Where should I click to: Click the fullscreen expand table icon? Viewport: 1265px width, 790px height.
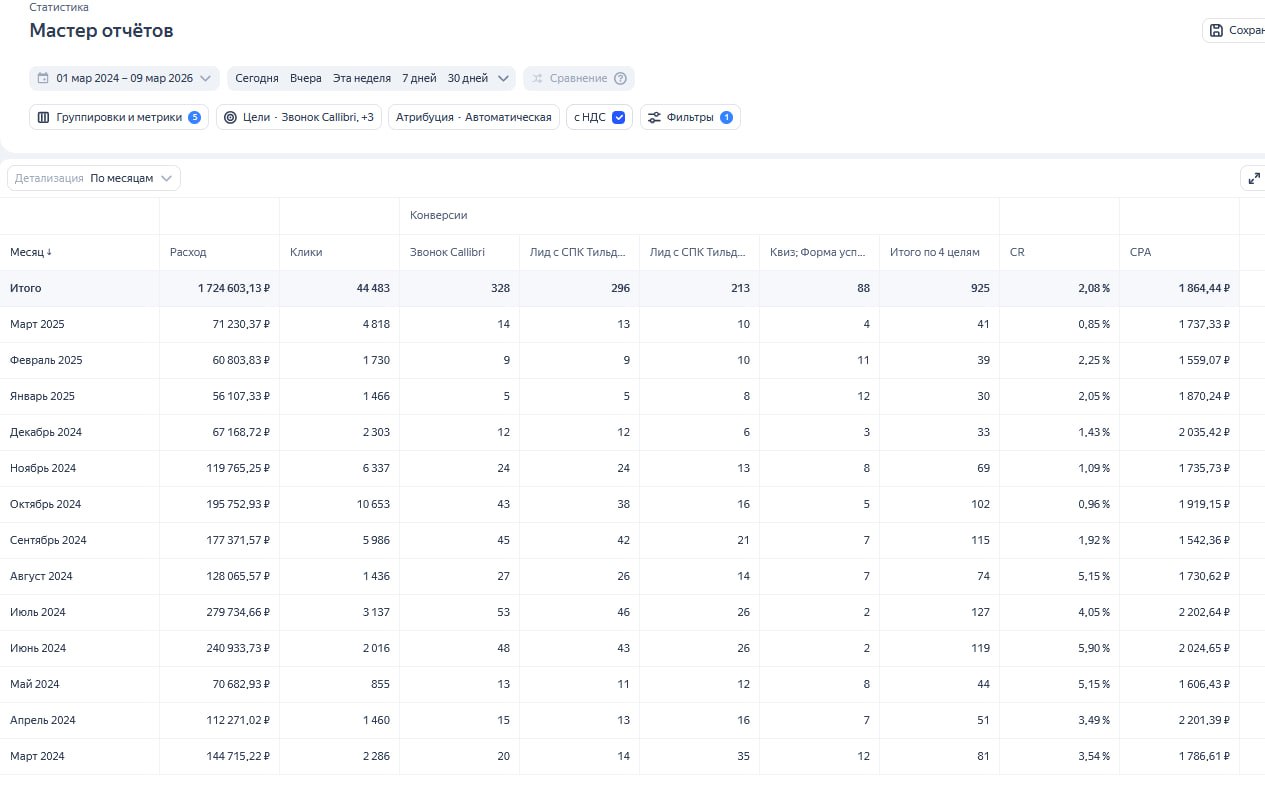tap(1253, 179)
